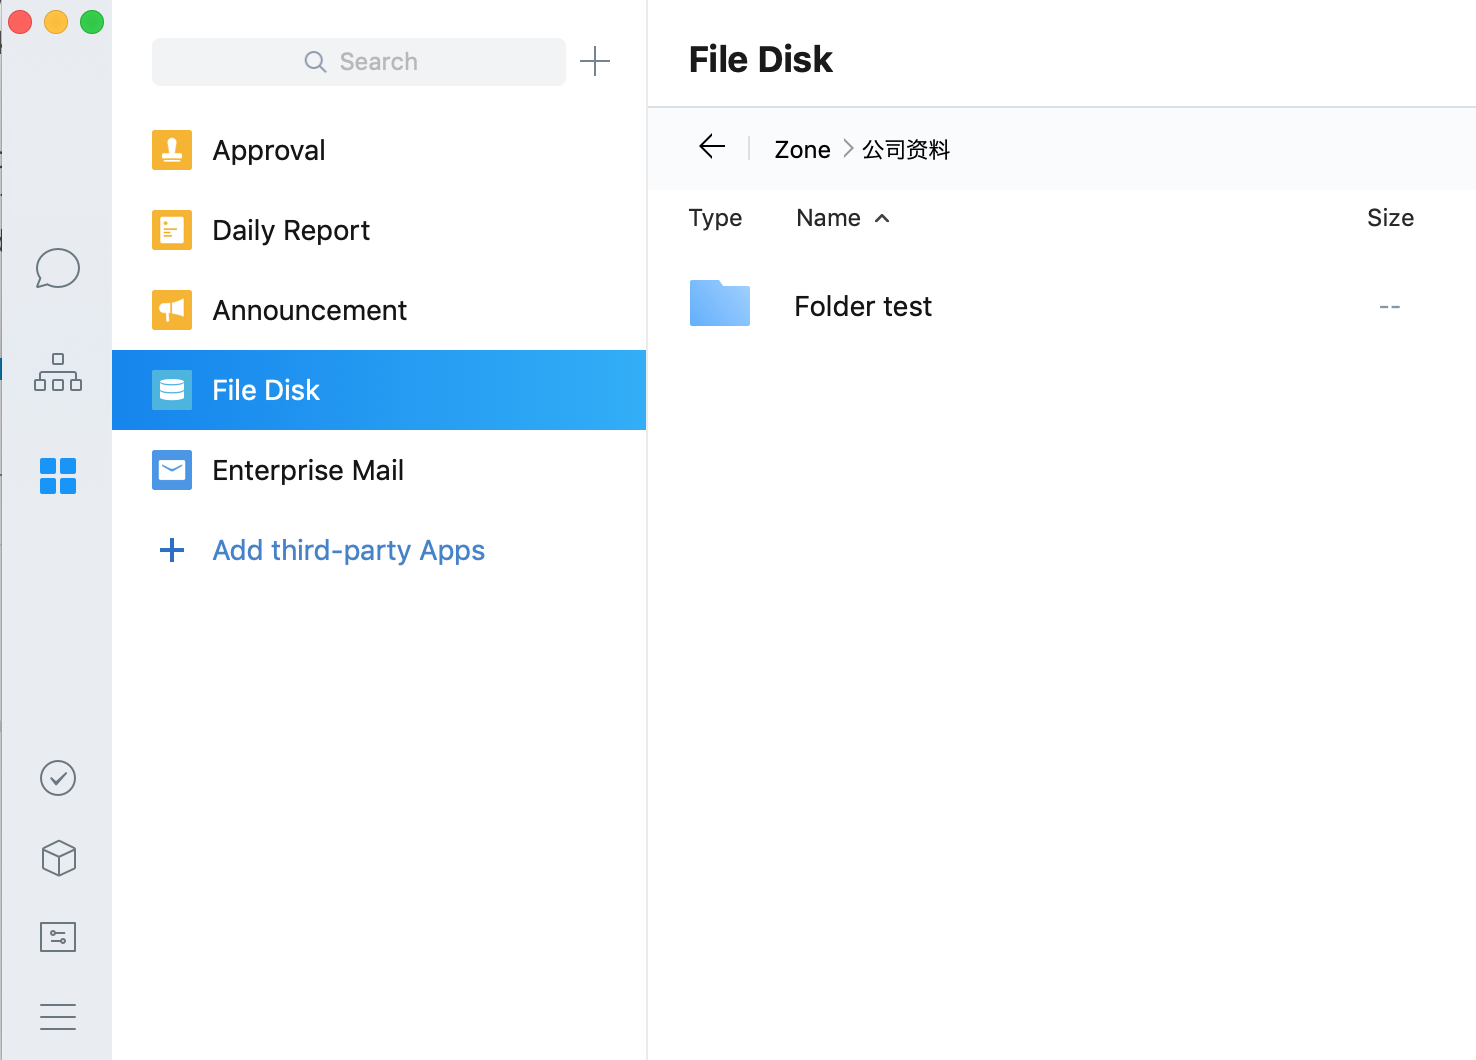This screenshot has height=1060, width=1476.
Task: Select Announcement from the app list
Action: click(309, 310)
